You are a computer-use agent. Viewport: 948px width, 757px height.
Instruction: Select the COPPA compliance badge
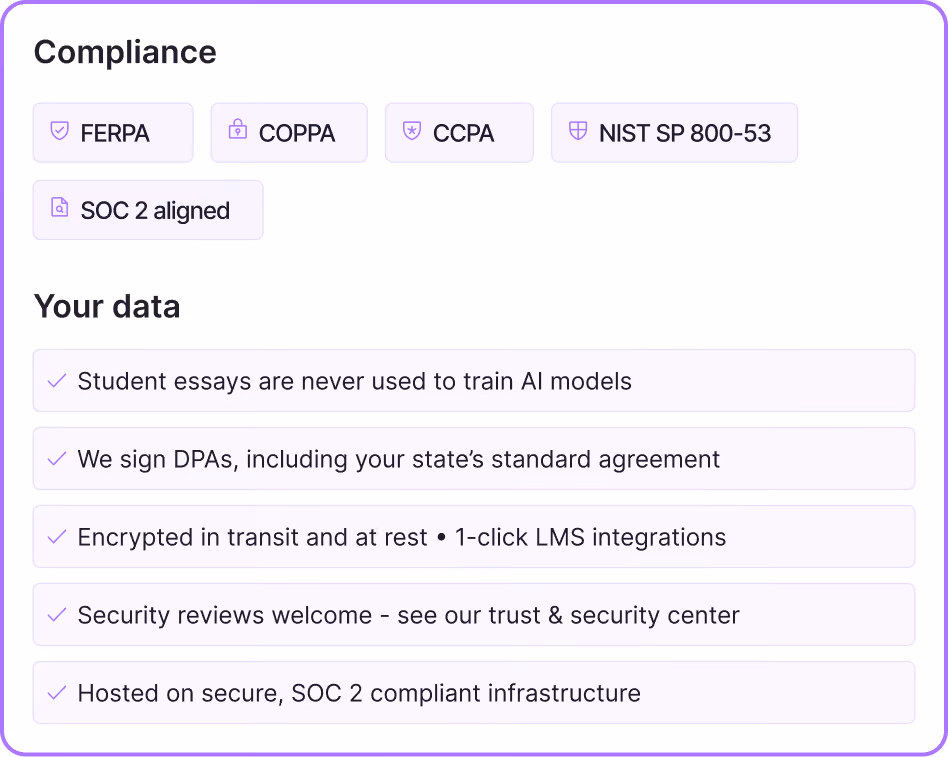(289, 132)
